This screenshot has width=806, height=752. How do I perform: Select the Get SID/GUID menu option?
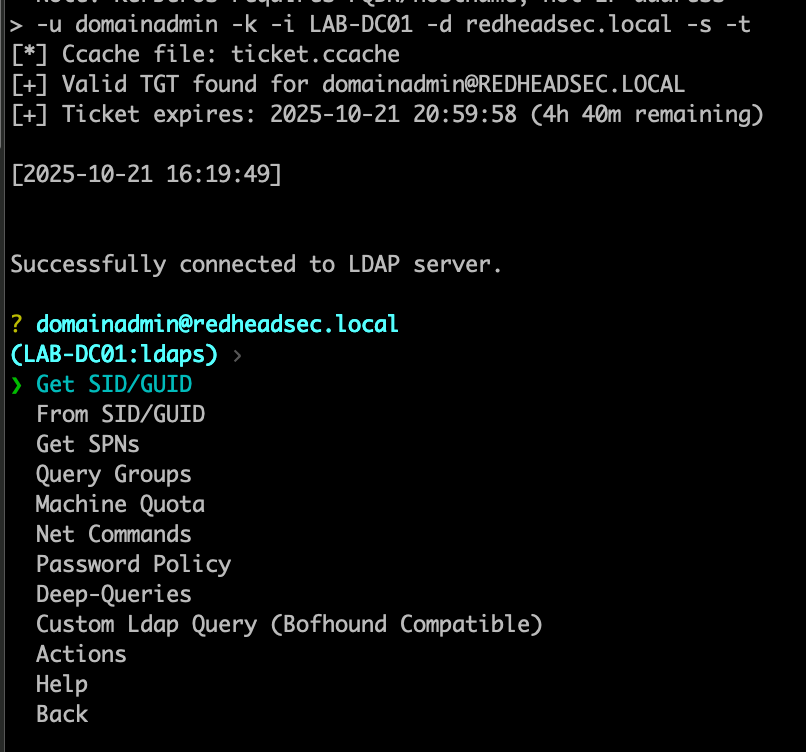(114, 384)
